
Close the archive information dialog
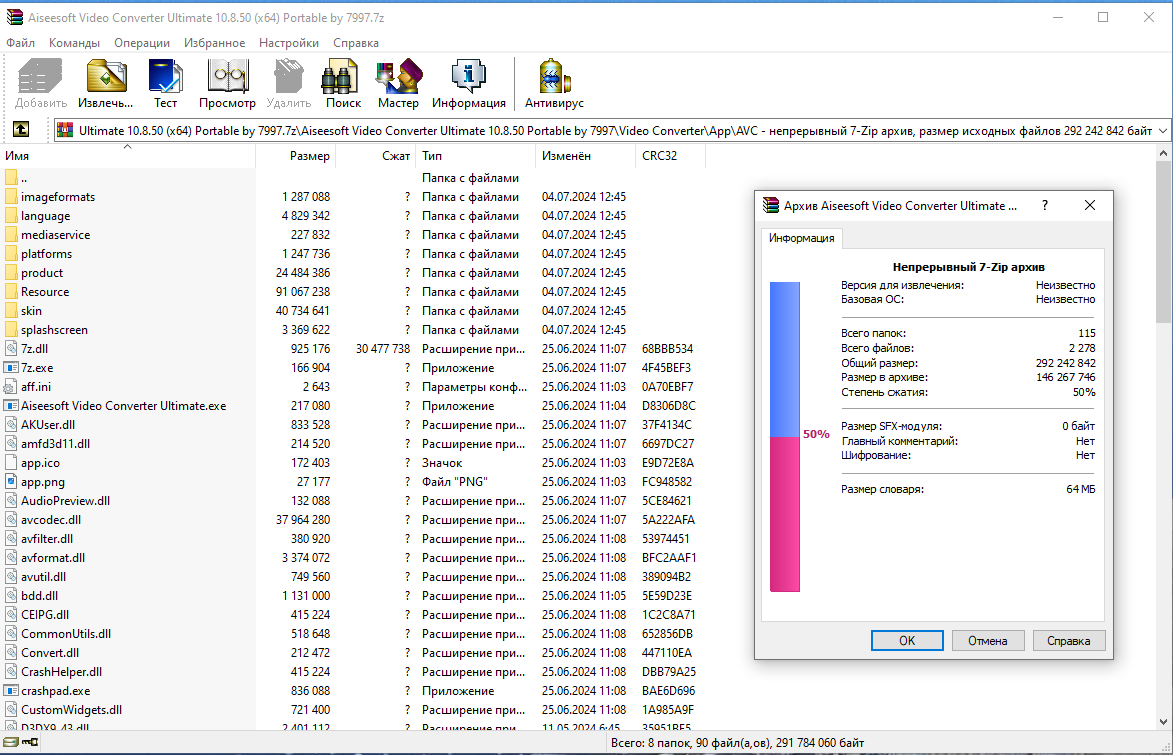click(1090, 205)
